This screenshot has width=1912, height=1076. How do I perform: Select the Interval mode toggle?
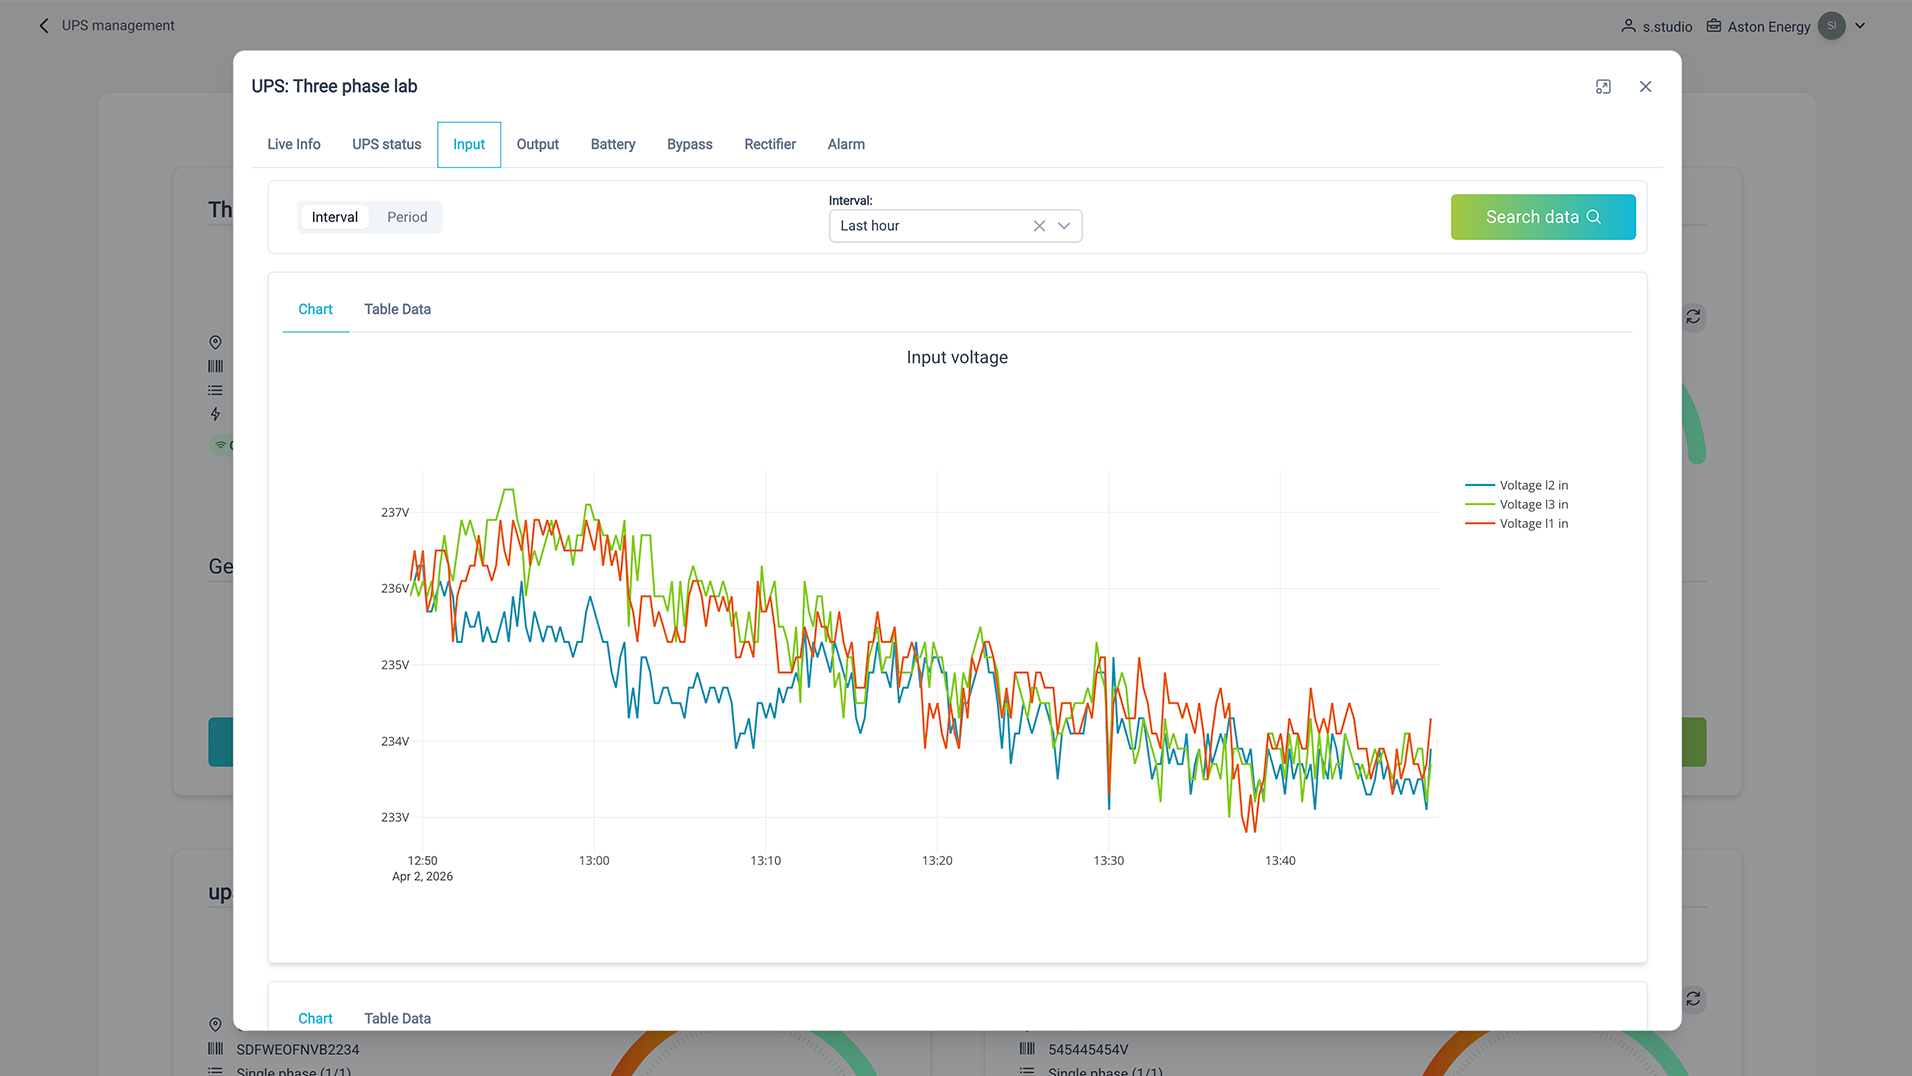pos(334,217)
